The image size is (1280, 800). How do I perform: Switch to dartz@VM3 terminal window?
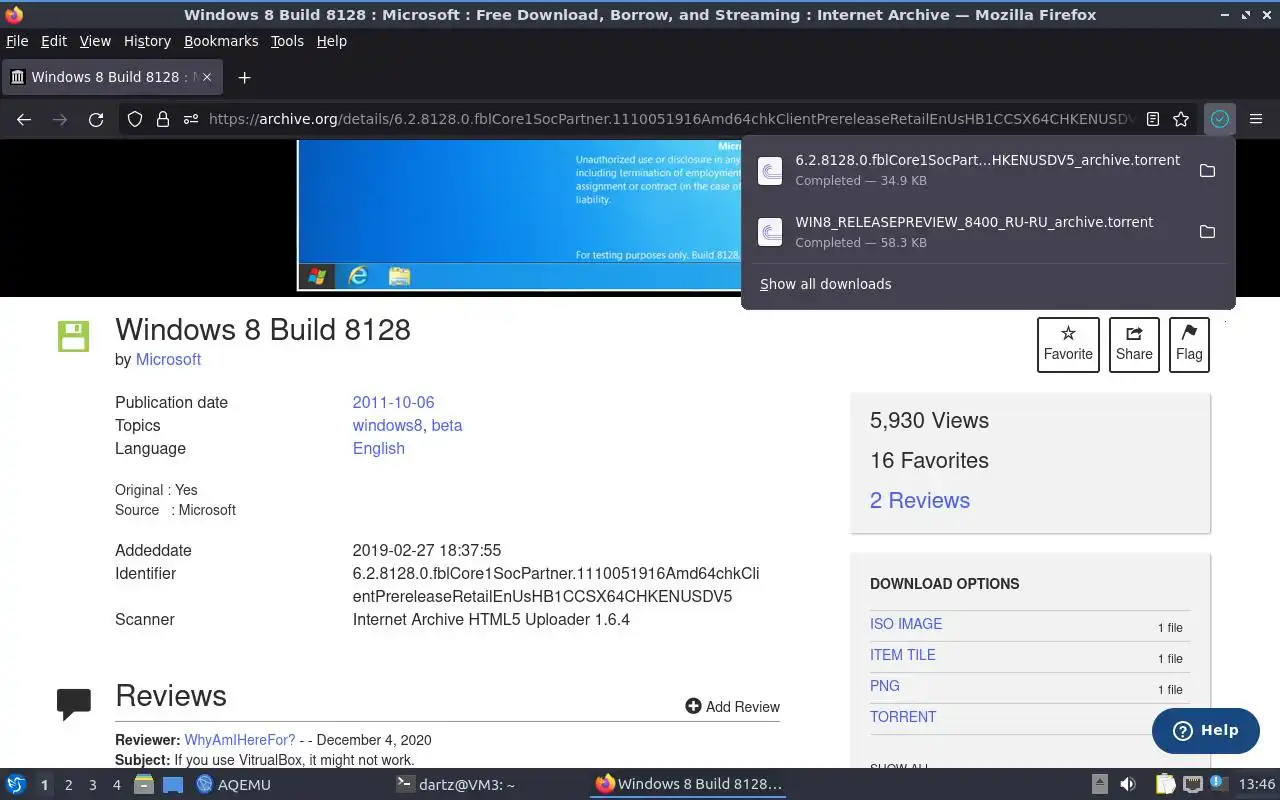[x=456, y=784]
